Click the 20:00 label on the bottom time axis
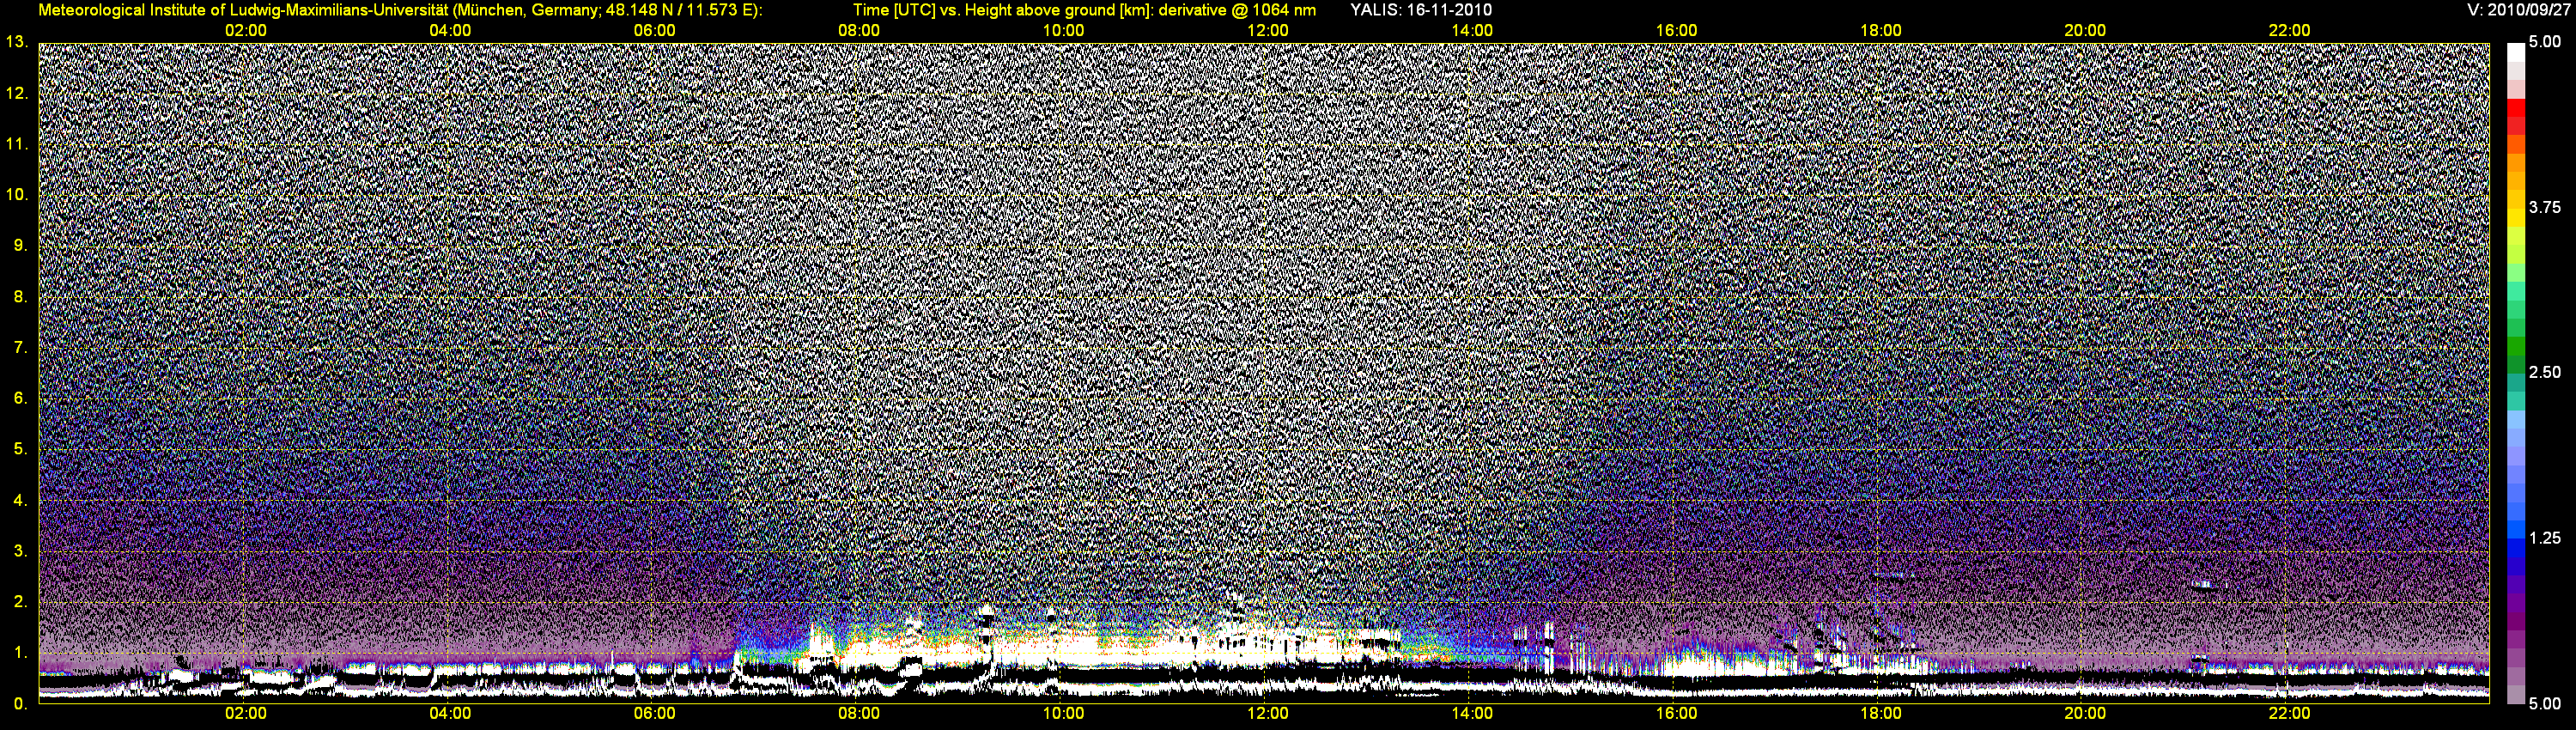 2085,714
